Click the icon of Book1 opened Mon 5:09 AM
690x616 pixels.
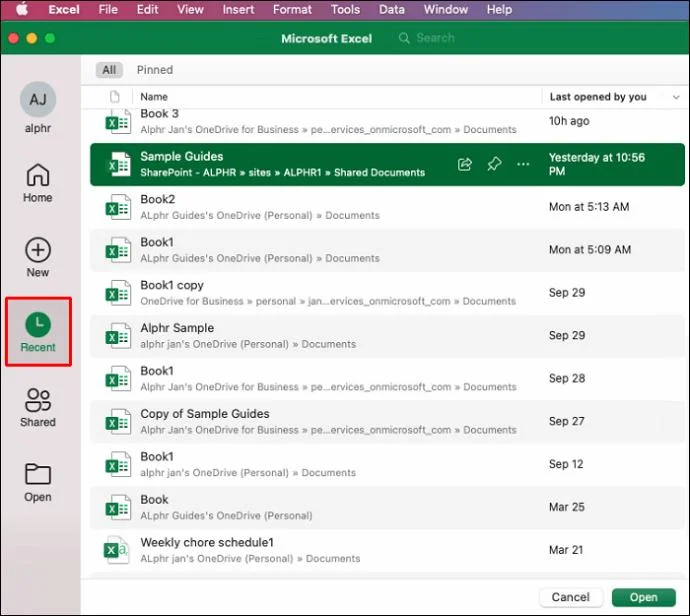coord(118,249)
